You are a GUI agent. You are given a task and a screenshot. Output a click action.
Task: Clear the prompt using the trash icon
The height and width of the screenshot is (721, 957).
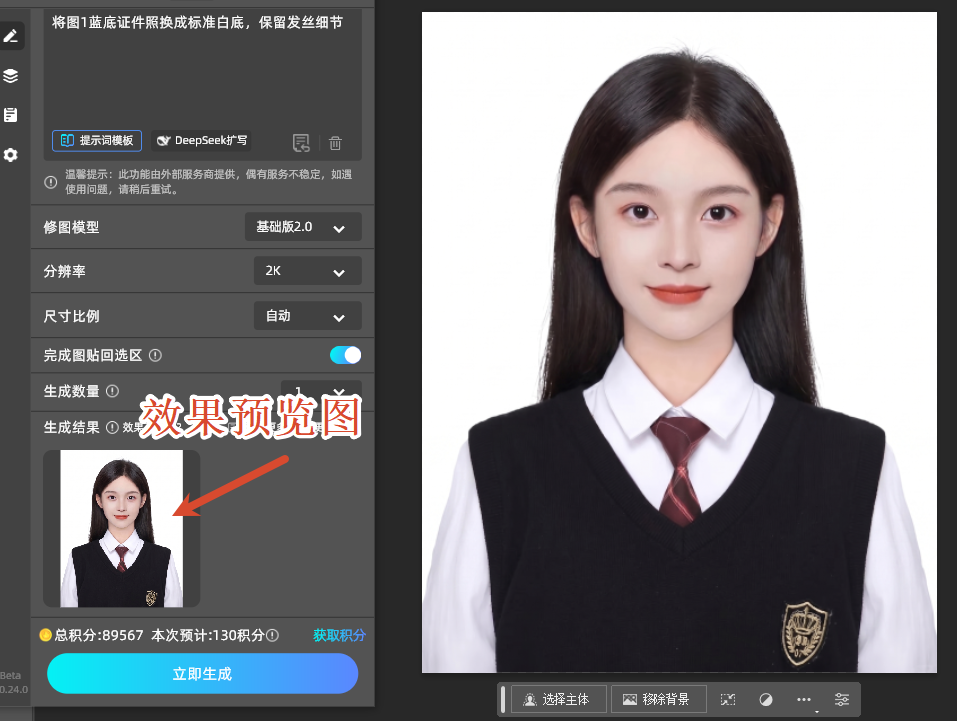click(x=334, y=141)
